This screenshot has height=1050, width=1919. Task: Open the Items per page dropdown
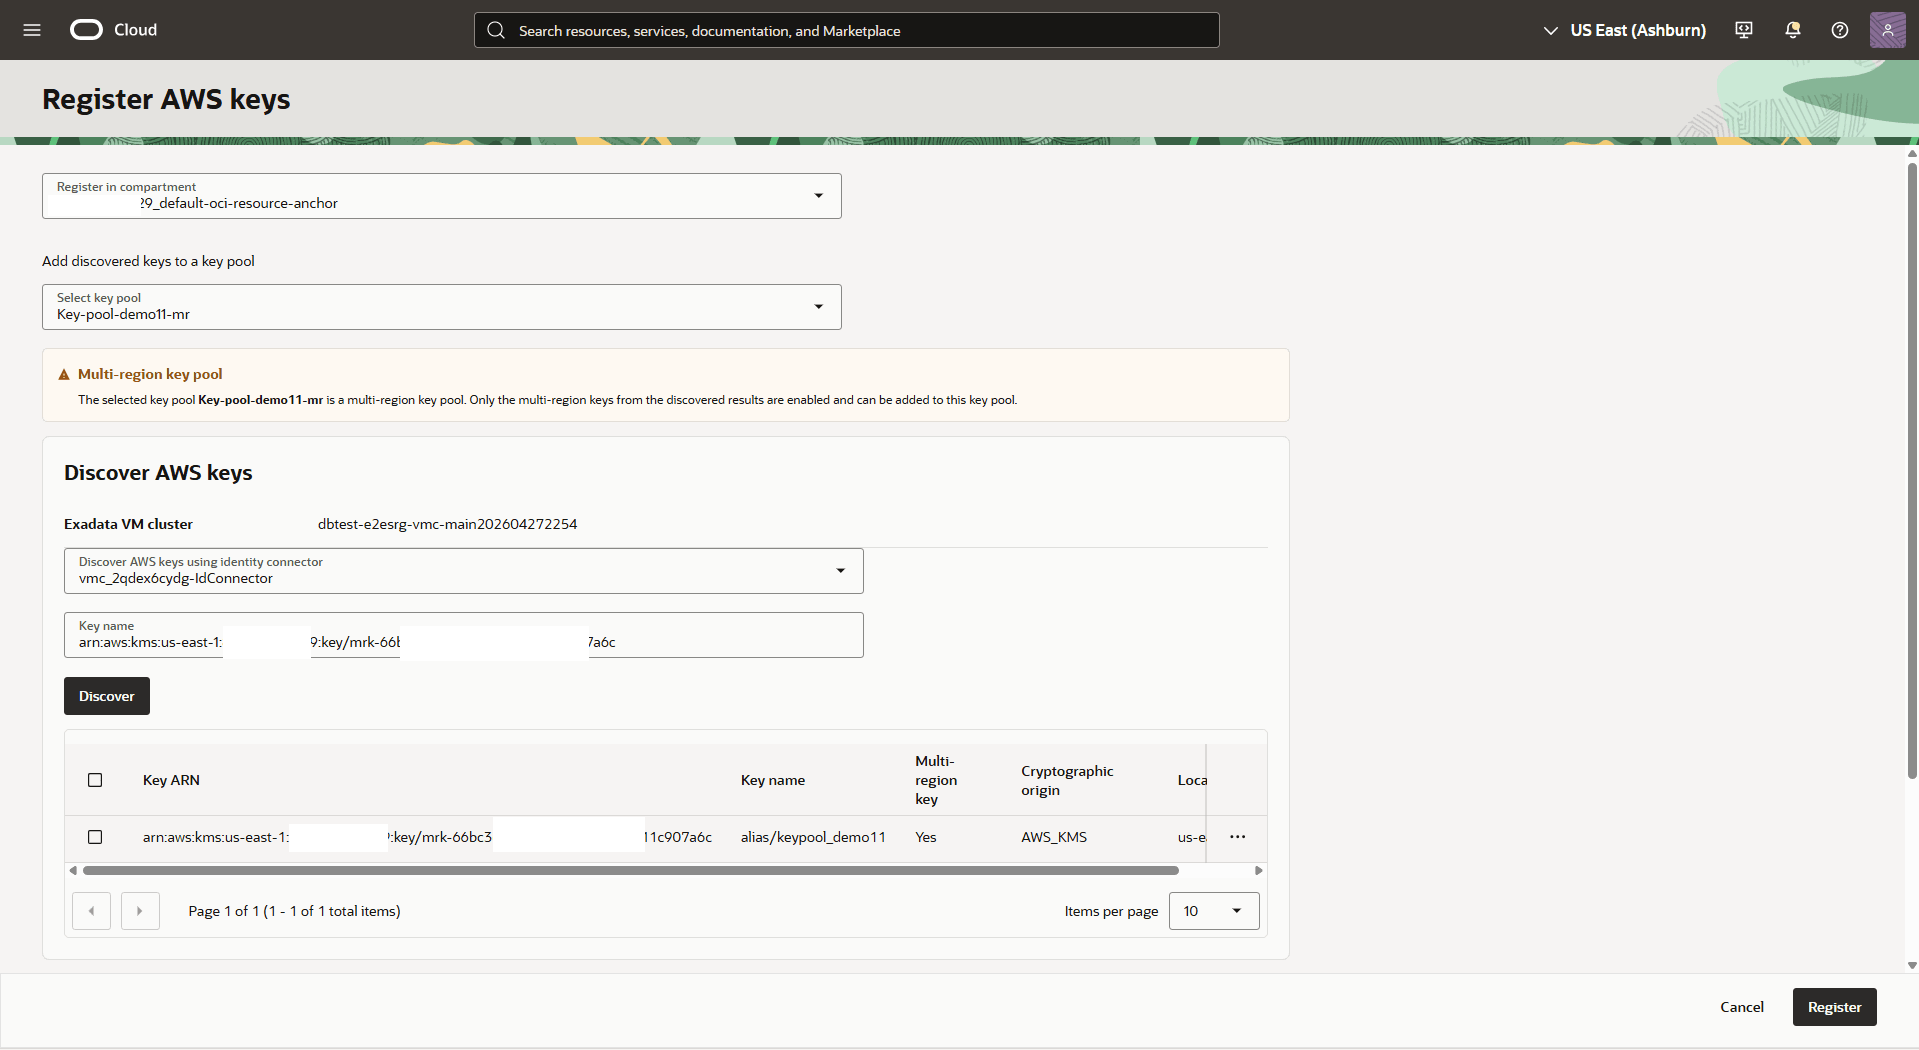coord(1214,911)
